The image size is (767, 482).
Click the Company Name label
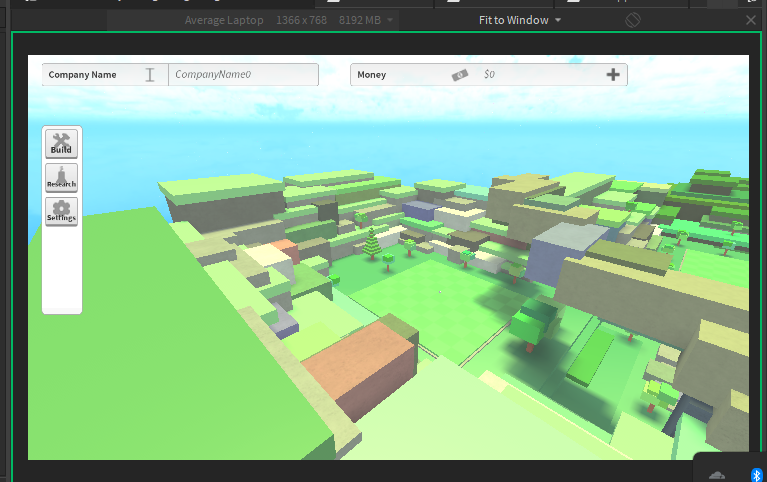(82, 75)
